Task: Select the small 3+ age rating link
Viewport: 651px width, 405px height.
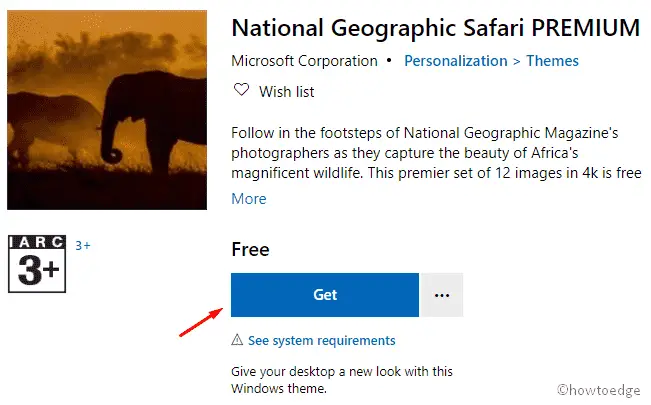Action: [x=83, y=245]
